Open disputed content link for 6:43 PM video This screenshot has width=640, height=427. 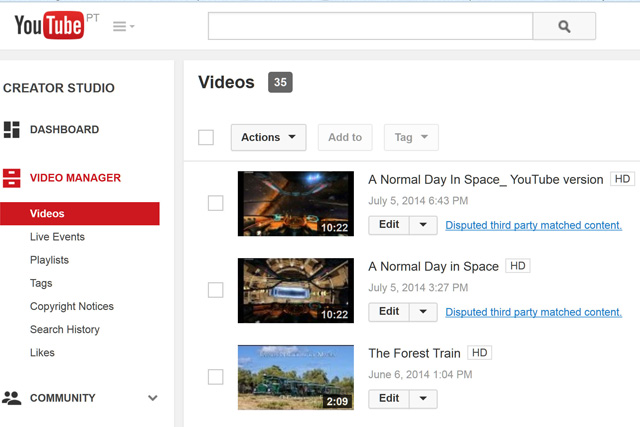(533, 225)
